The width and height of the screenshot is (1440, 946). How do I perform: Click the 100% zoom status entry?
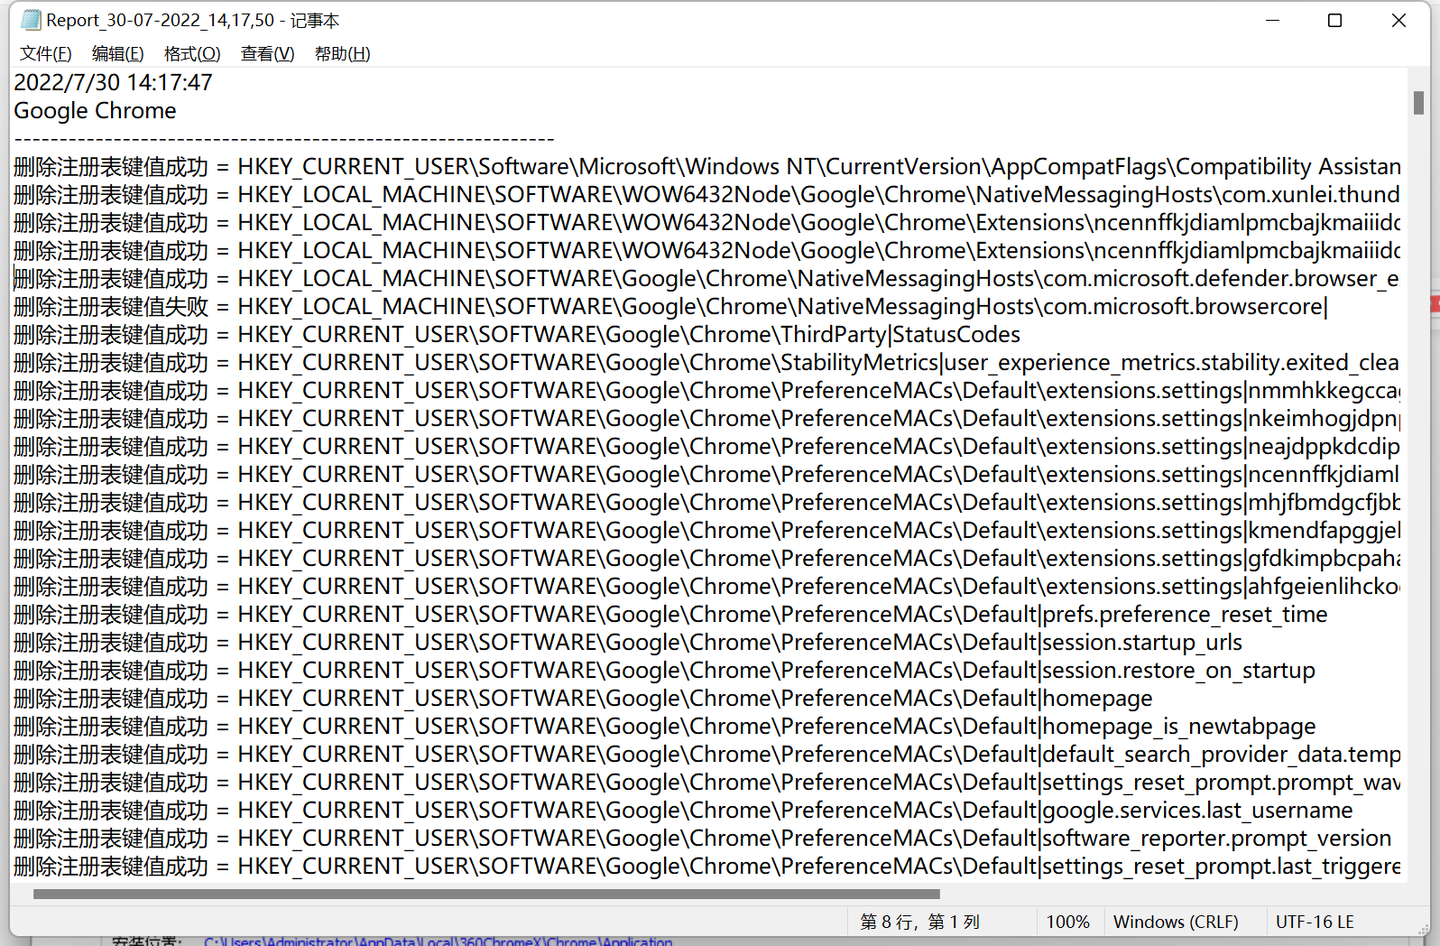[1068, 922]
